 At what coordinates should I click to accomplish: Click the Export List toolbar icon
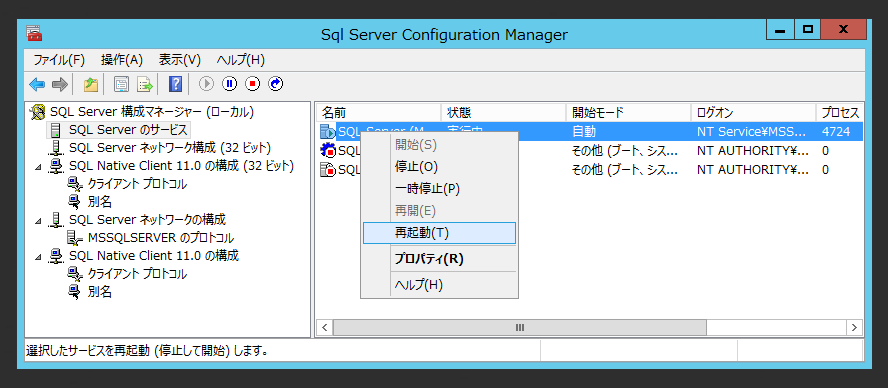coord(145,84)
